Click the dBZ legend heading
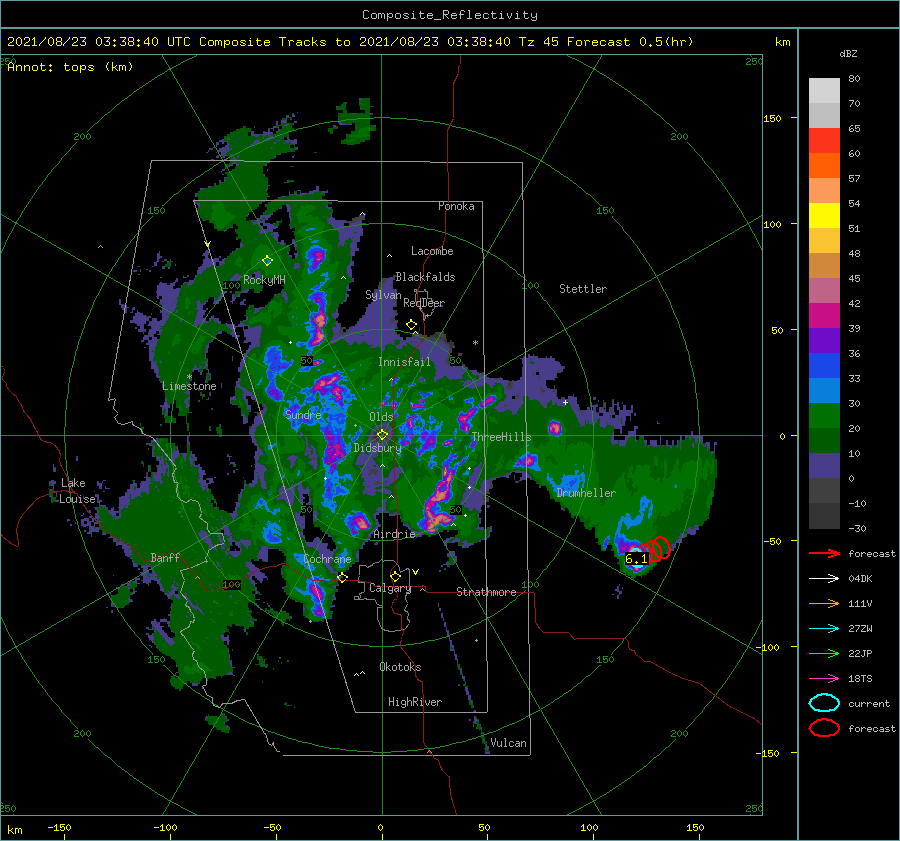This screenshot has height=841, width=900. (848, 53)
